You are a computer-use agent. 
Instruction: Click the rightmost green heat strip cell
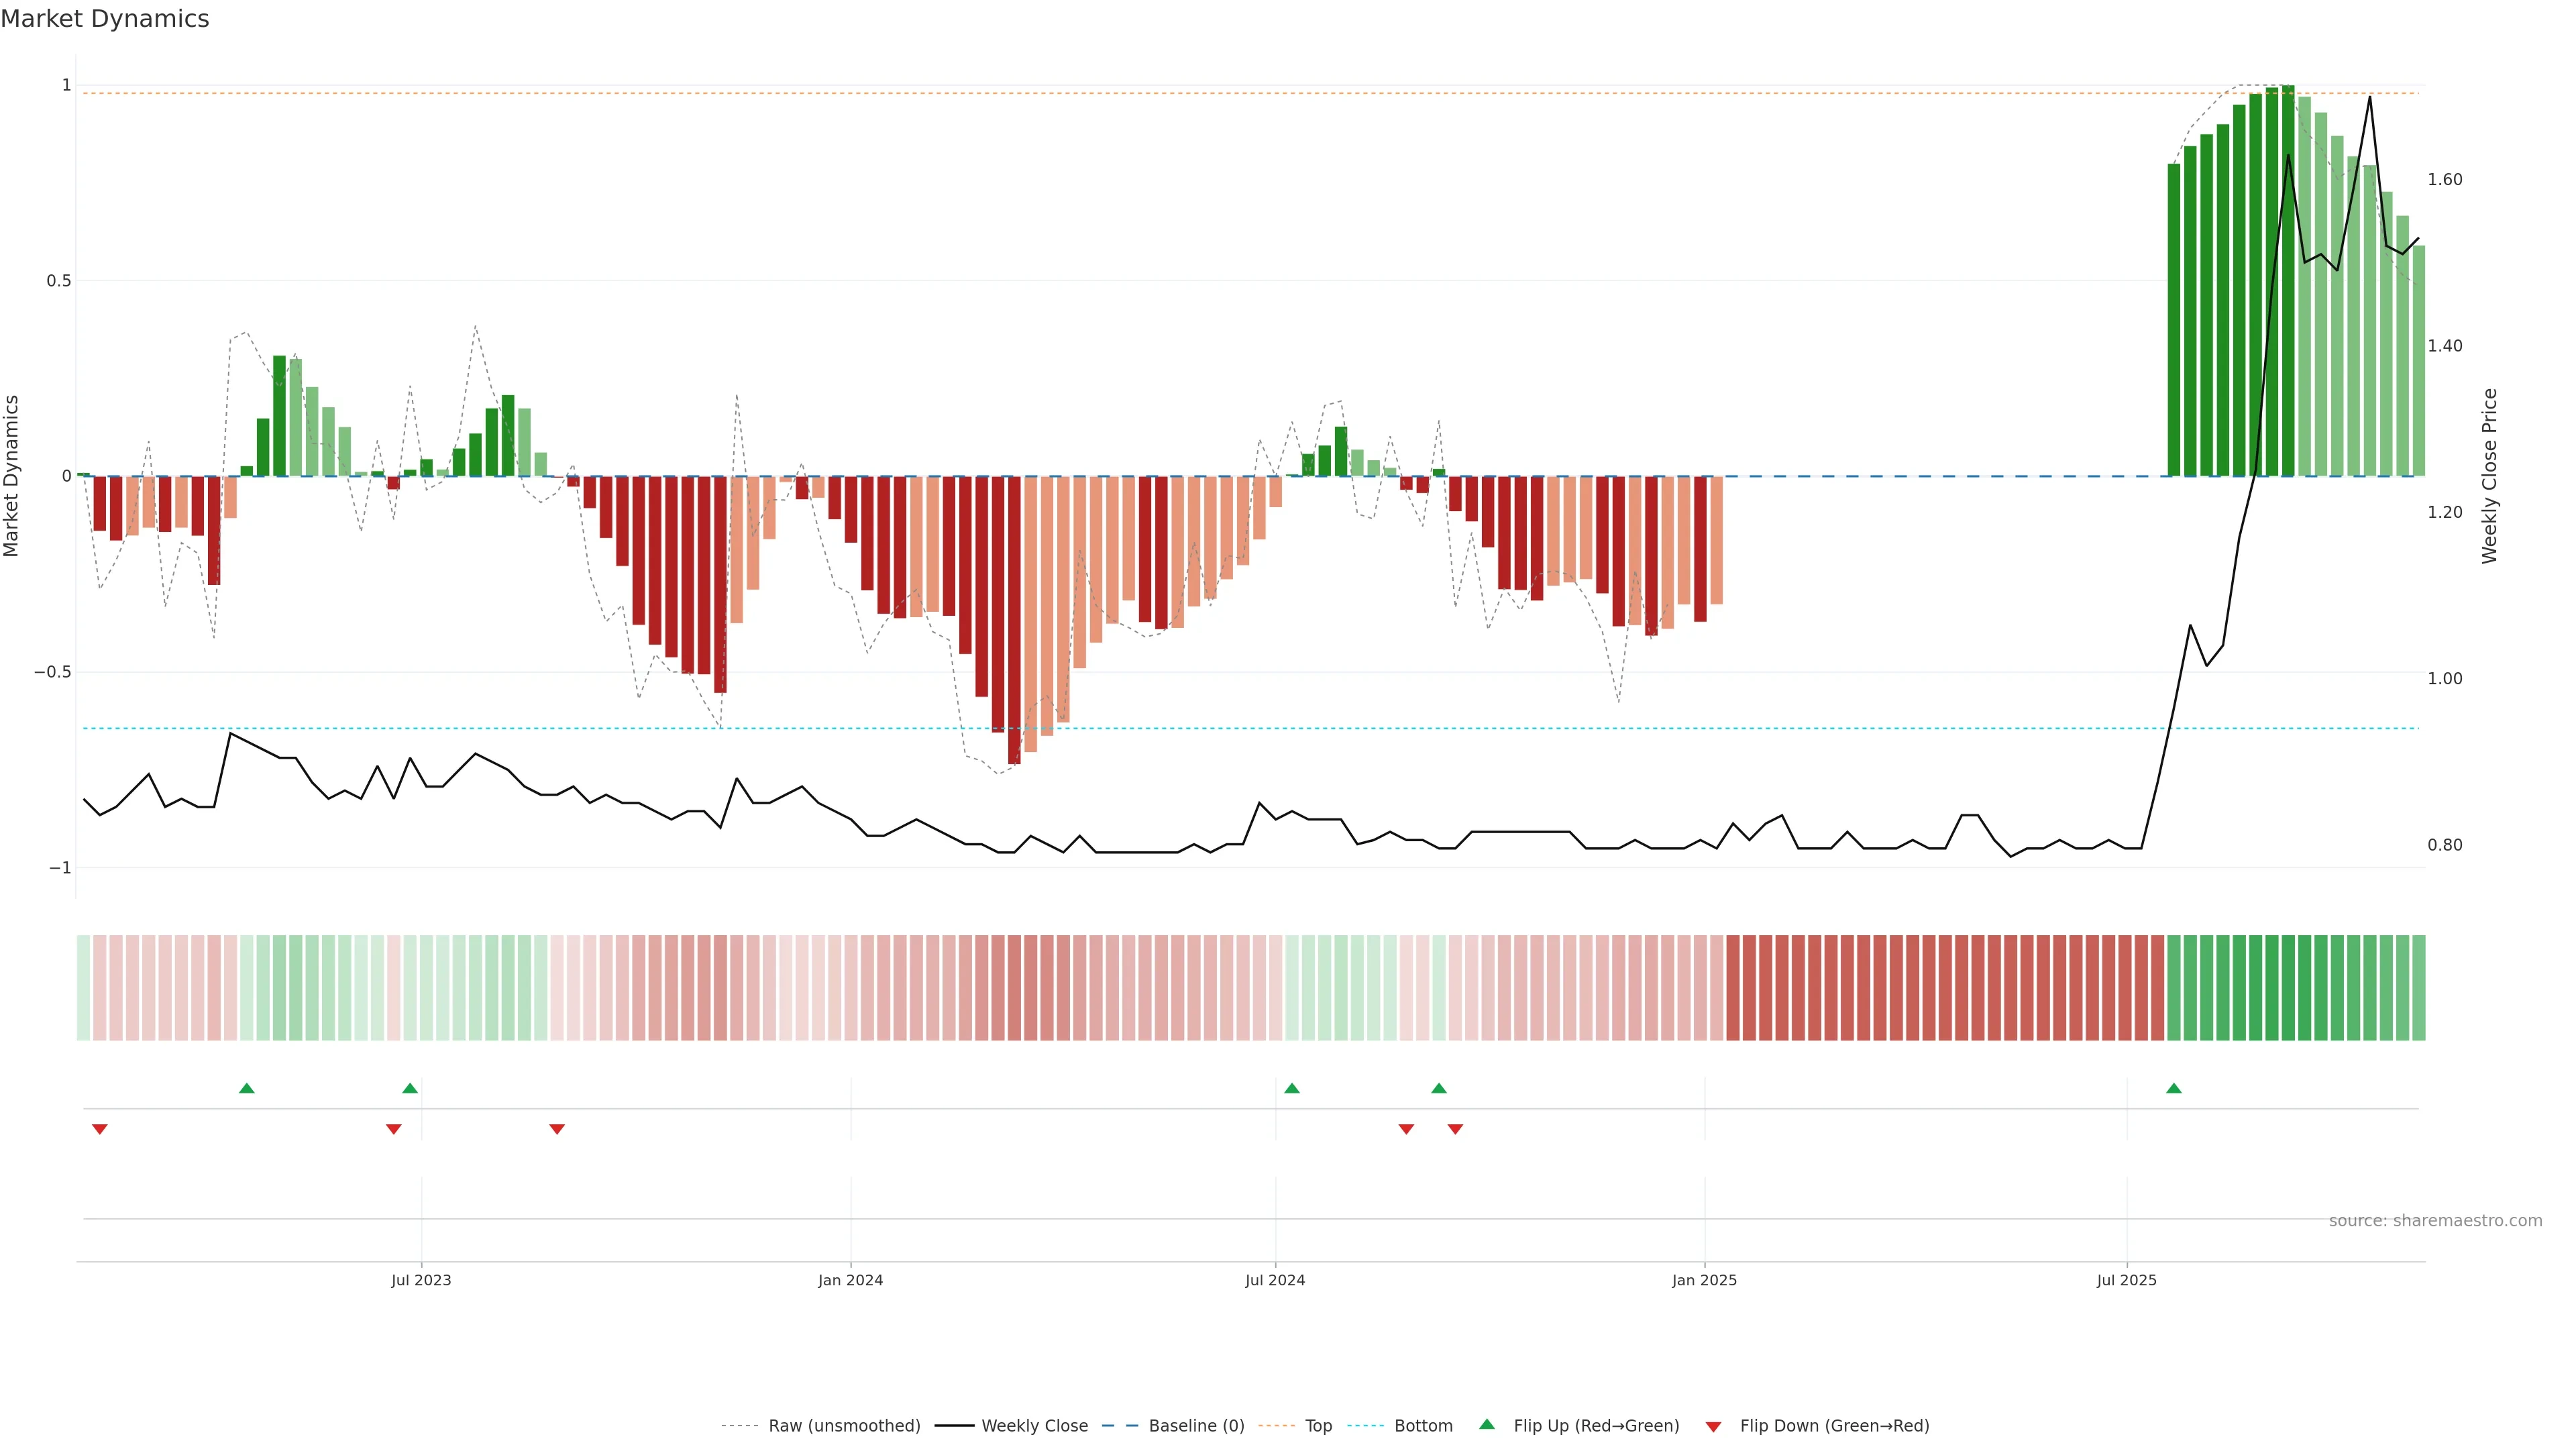pos(2418,987)
